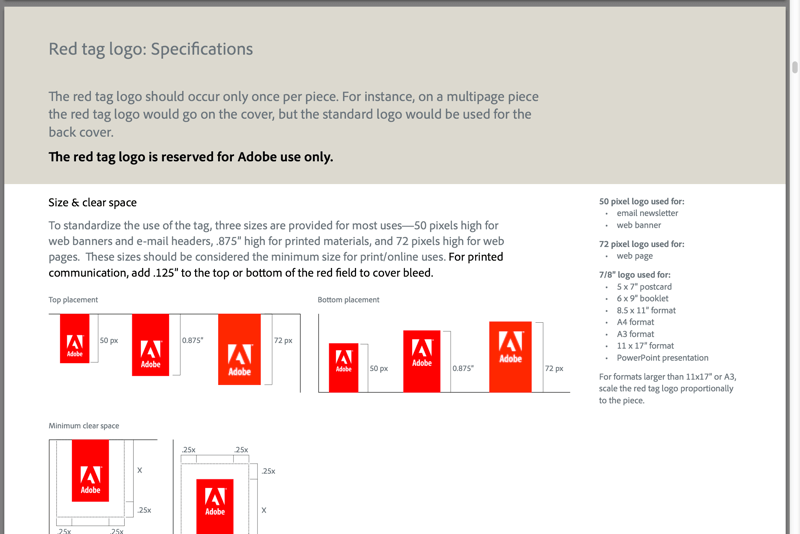Click the "Bottom placement" label
Image resolution: width=800 pixels, height=534 pixels.
348,300
